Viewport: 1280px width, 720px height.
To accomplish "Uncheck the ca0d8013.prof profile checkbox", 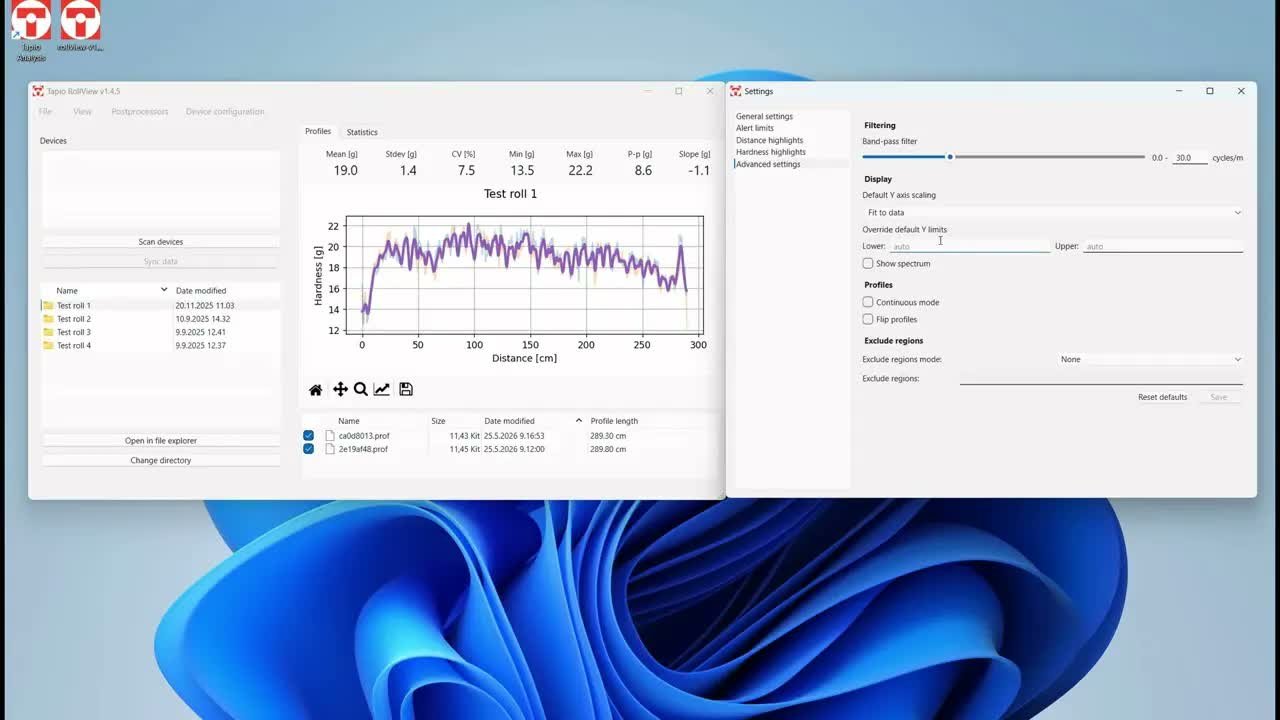I will [308, 436].
